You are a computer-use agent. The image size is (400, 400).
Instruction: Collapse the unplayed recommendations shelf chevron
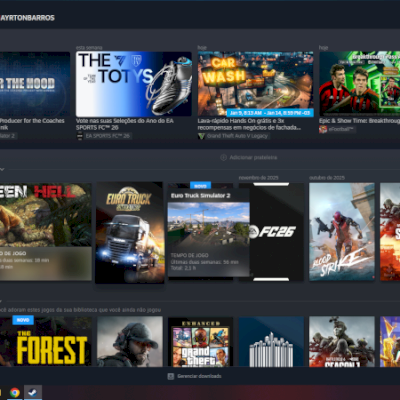pyautogui.click(x=1, y=301)
